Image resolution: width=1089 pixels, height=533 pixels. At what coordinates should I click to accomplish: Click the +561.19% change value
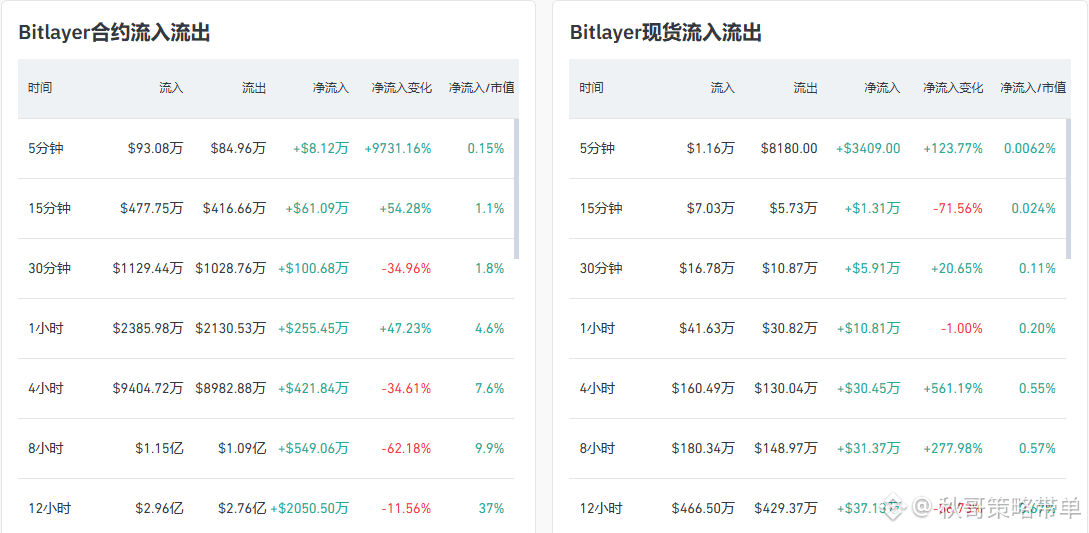tap(953, 388)
